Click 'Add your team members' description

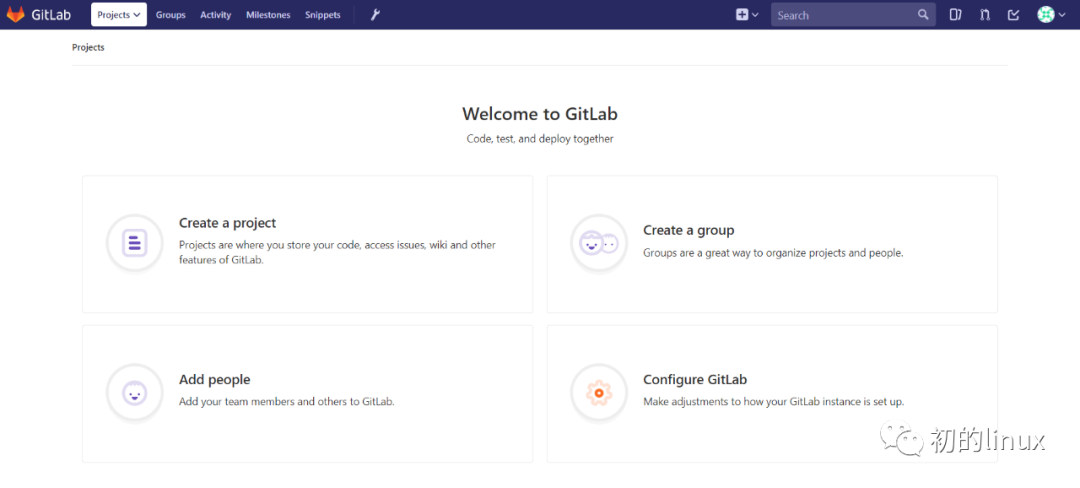click(x=287, y=402)
